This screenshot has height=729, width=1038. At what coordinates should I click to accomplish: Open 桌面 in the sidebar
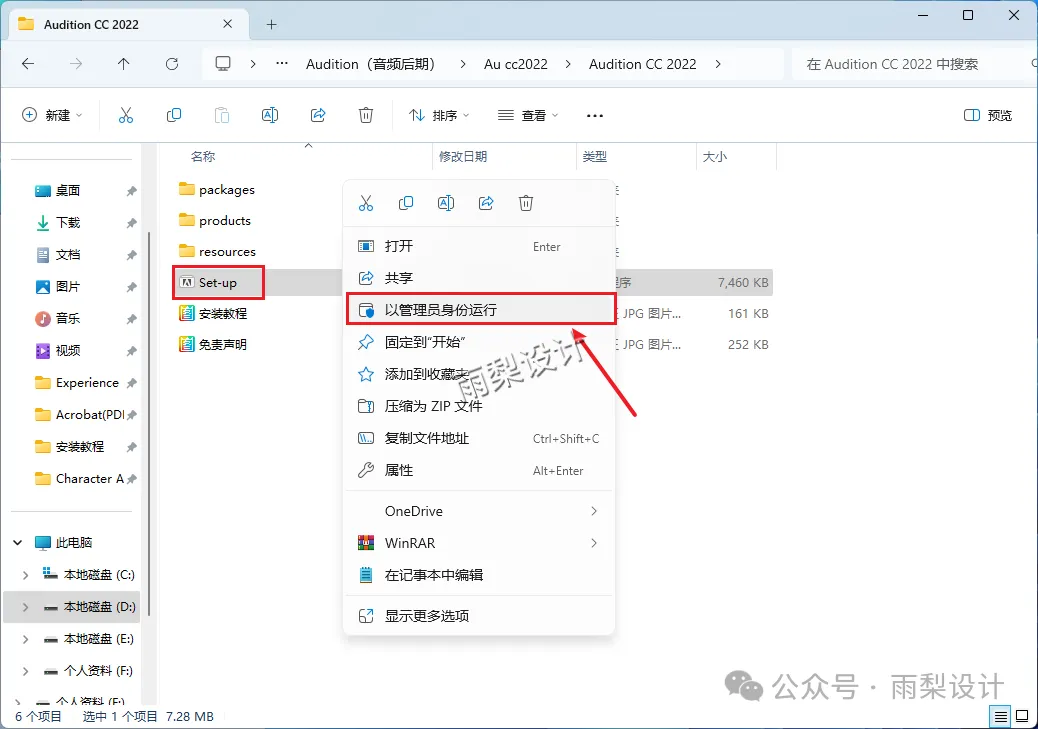pos(58,191)
